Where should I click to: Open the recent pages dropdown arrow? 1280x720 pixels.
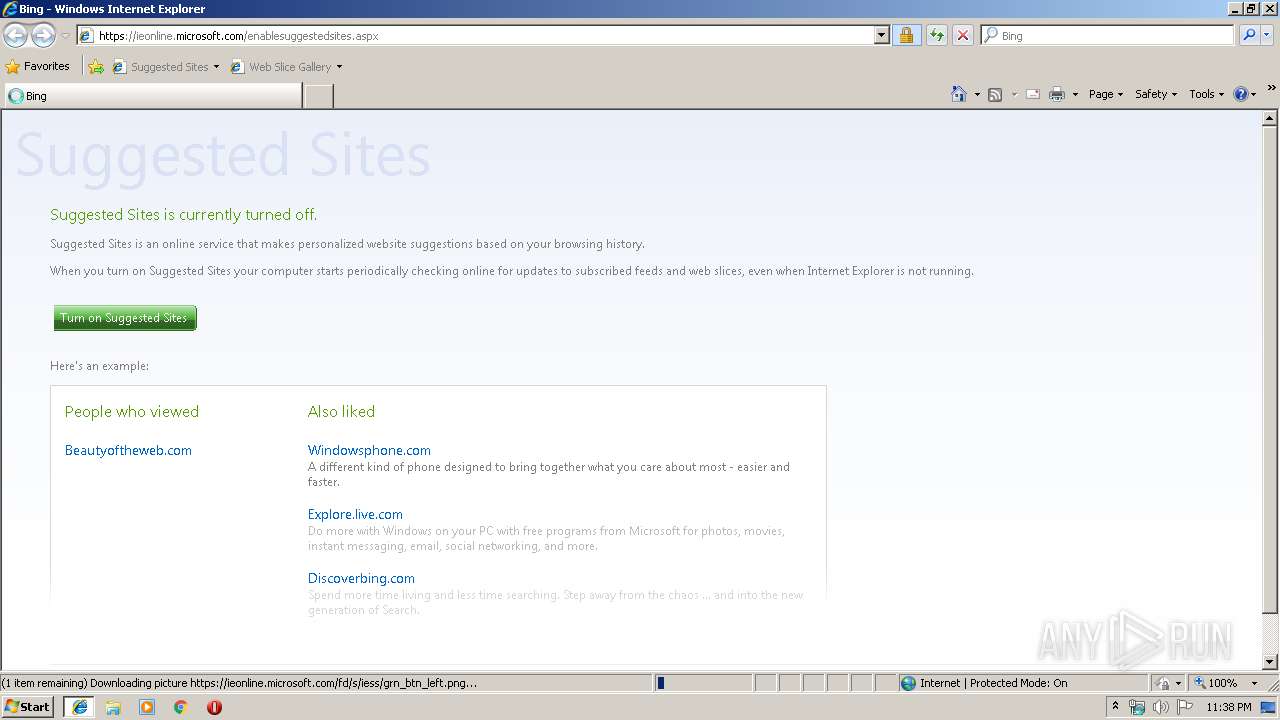click(x=65, y=36)
